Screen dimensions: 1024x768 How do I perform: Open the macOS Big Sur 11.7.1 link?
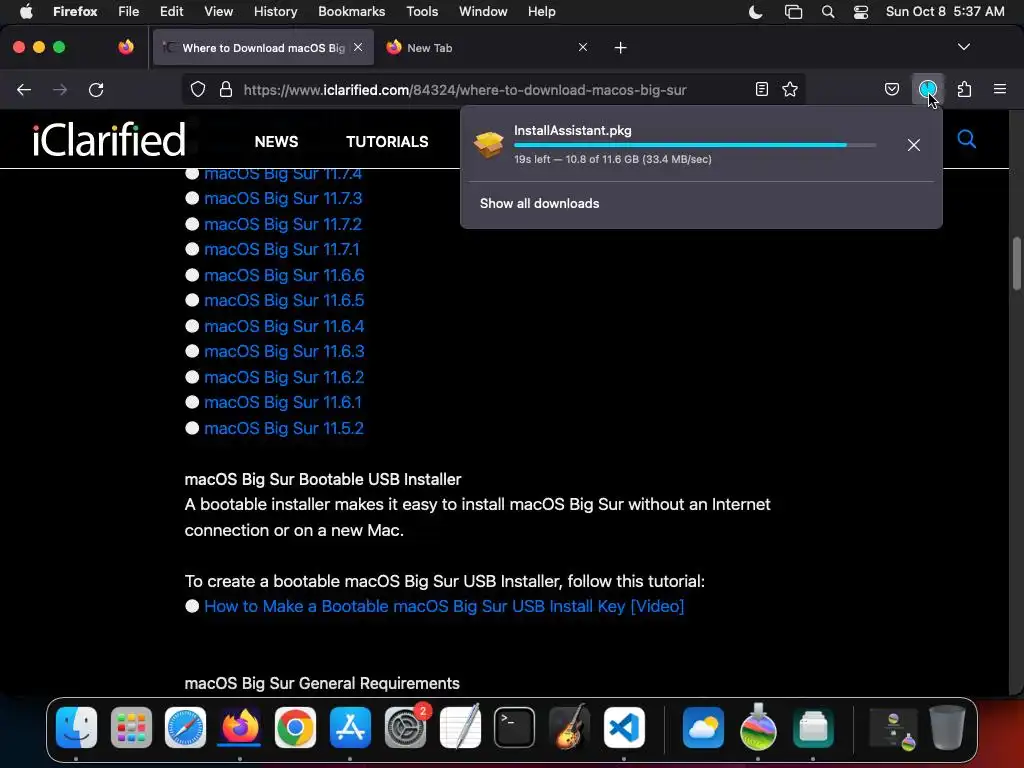point(281,249)
